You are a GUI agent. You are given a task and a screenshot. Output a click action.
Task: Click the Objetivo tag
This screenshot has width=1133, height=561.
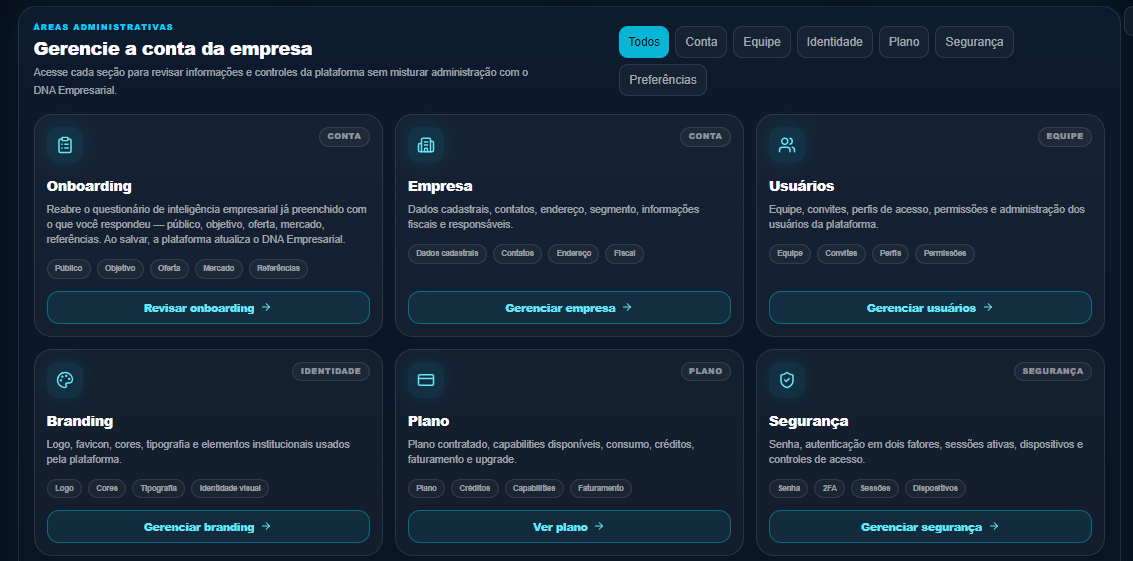tap(121, 269)
